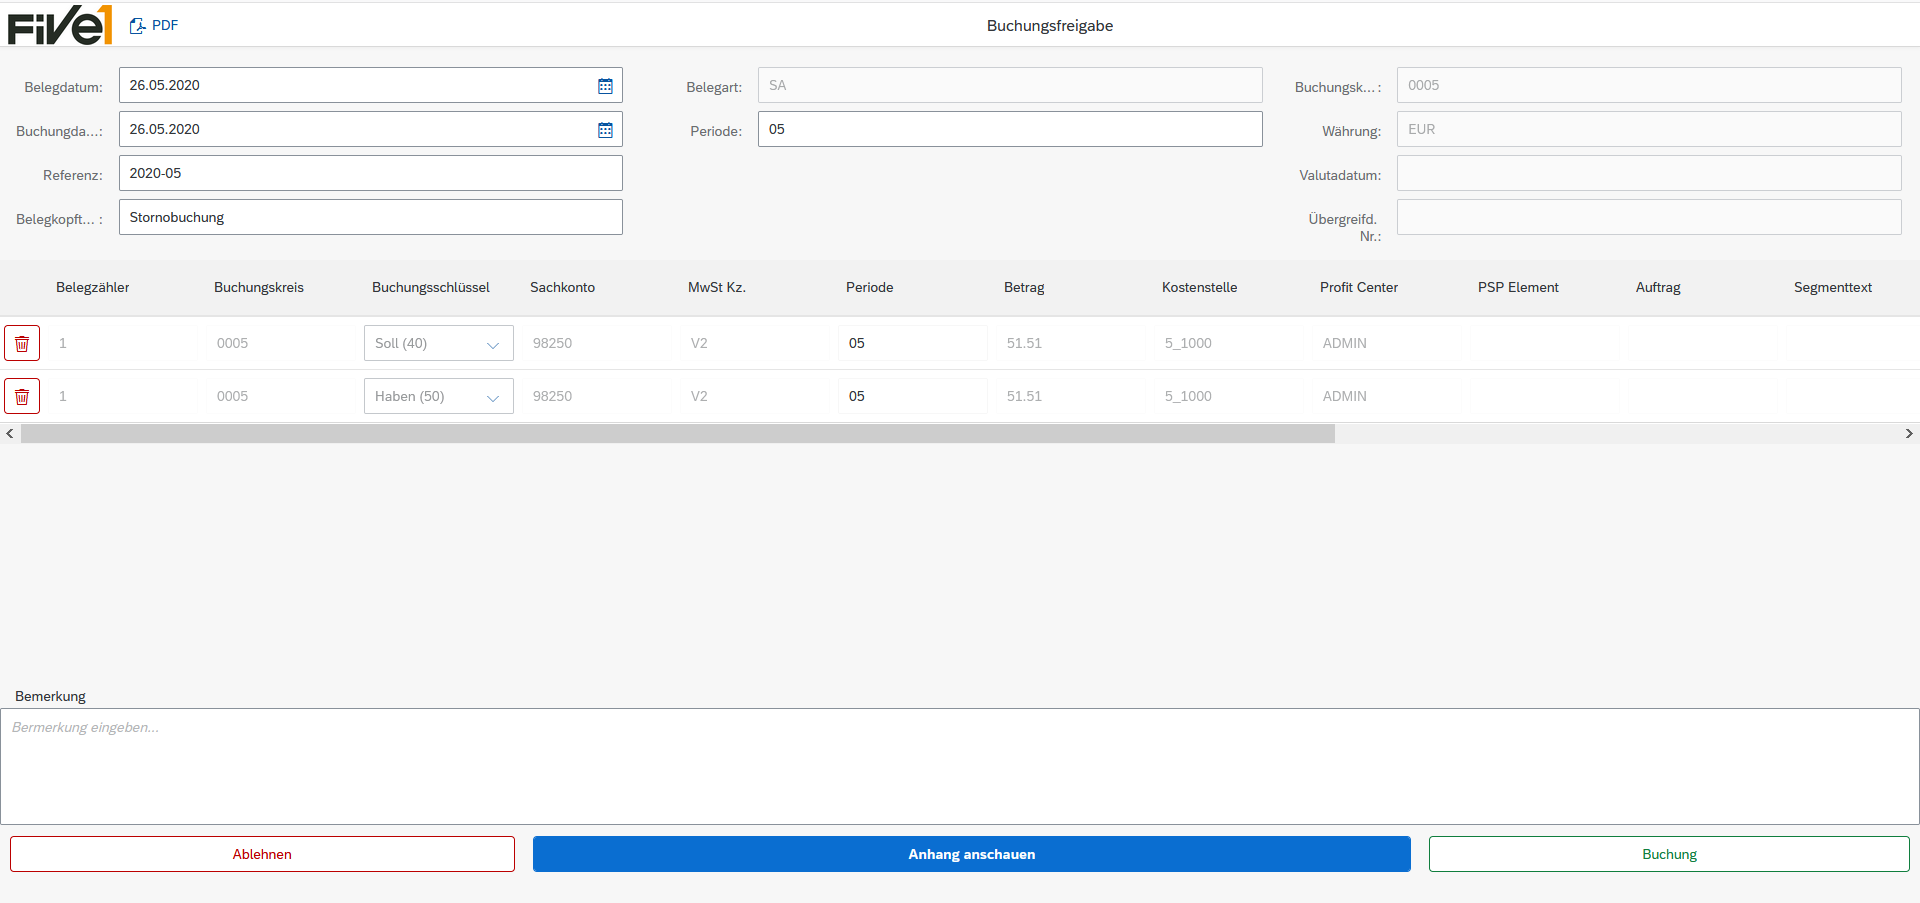
Task: Click the Ablehnen button
Action: [x=262, y=854]
